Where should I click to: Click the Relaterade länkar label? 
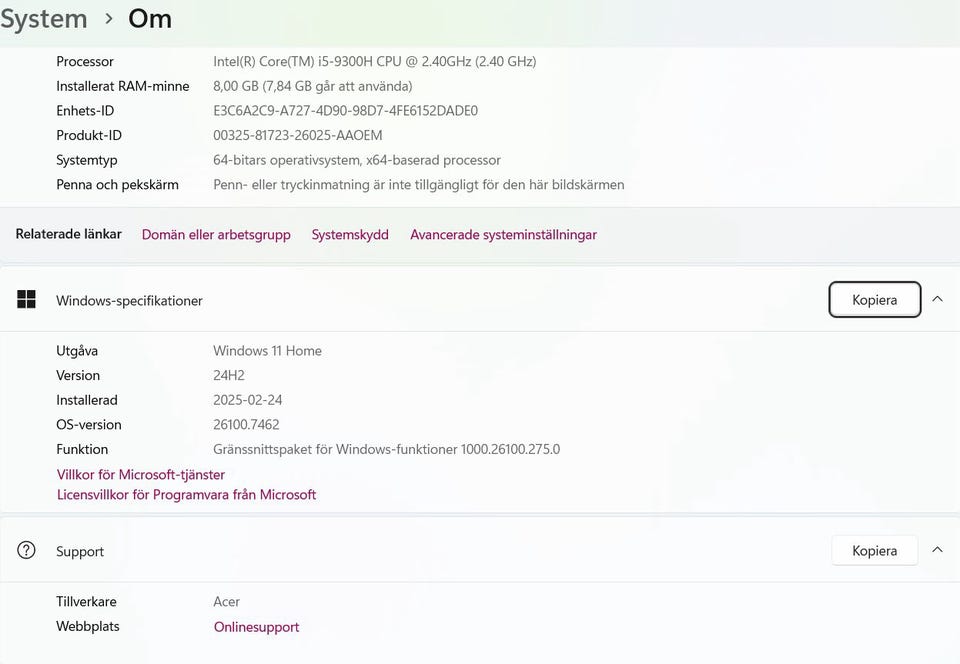tap(69, 234)
